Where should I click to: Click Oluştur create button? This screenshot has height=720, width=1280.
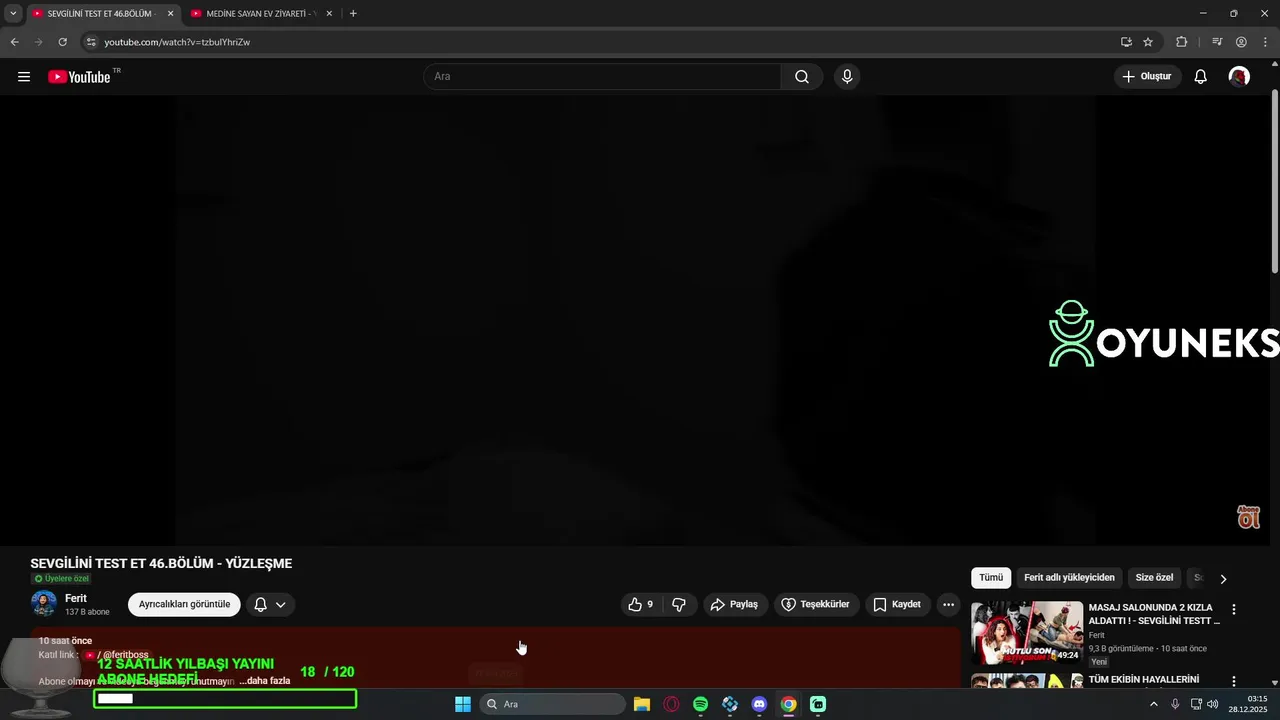(1147, 77)
